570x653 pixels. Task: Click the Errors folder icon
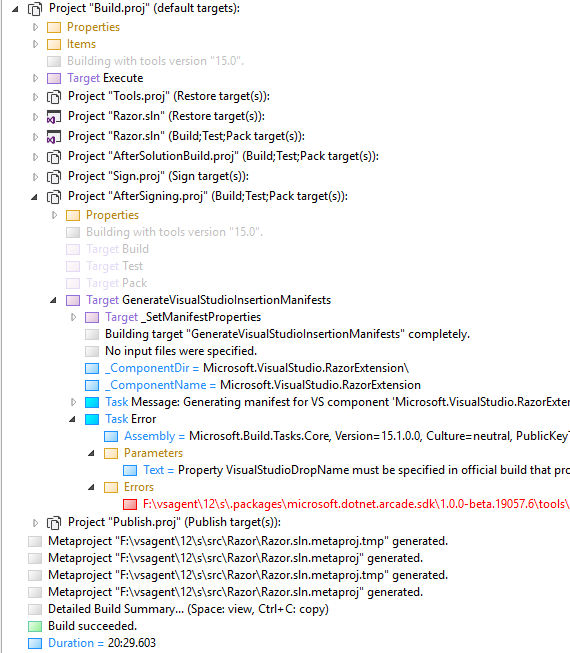[111, 488]
